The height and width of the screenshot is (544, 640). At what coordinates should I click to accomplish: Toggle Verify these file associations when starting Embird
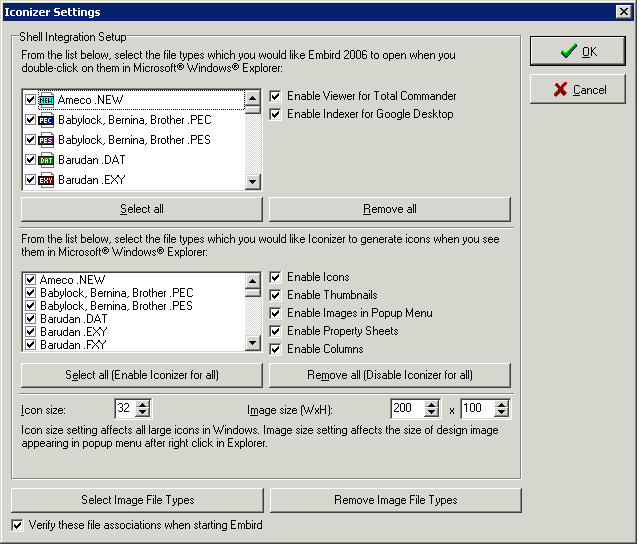tap(17, 525)
